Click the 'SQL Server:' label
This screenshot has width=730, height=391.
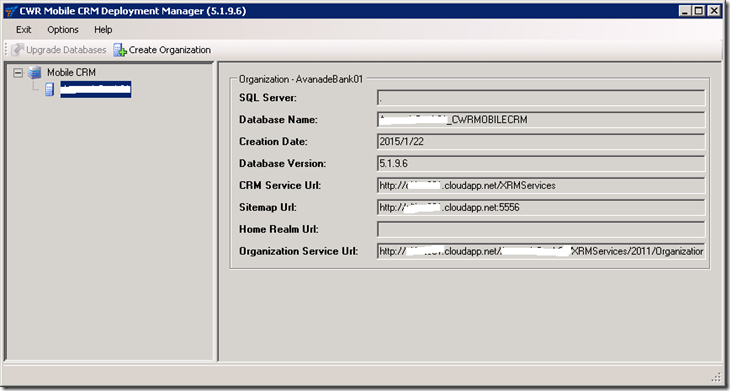(268, 98)
